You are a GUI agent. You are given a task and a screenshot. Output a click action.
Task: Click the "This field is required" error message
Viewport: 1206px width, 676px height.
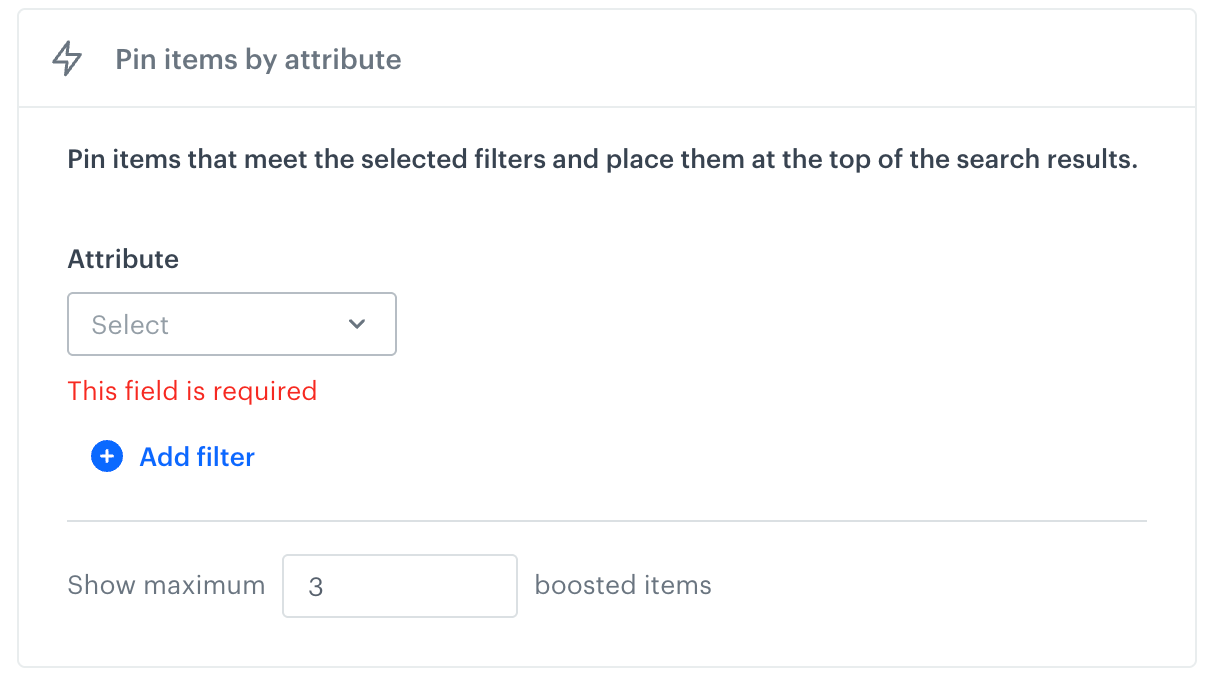tap(192, 391)
